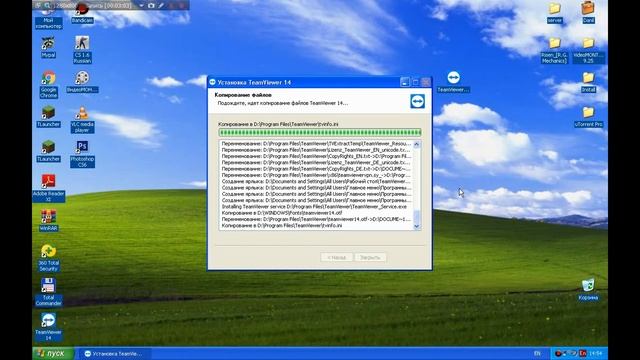Viewport: 640px width, 360px height.
Task: Expand the dropdown arrow in Bandicam bar
Action: [141, 6]
